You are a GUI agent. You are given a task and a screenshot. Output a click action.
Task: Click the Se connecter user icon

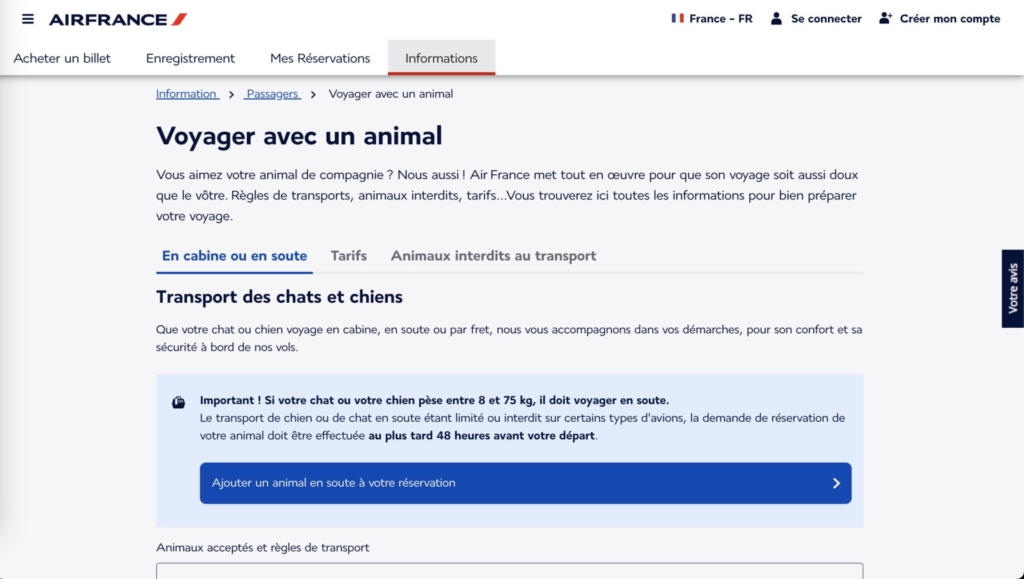[x=776, y=18]
